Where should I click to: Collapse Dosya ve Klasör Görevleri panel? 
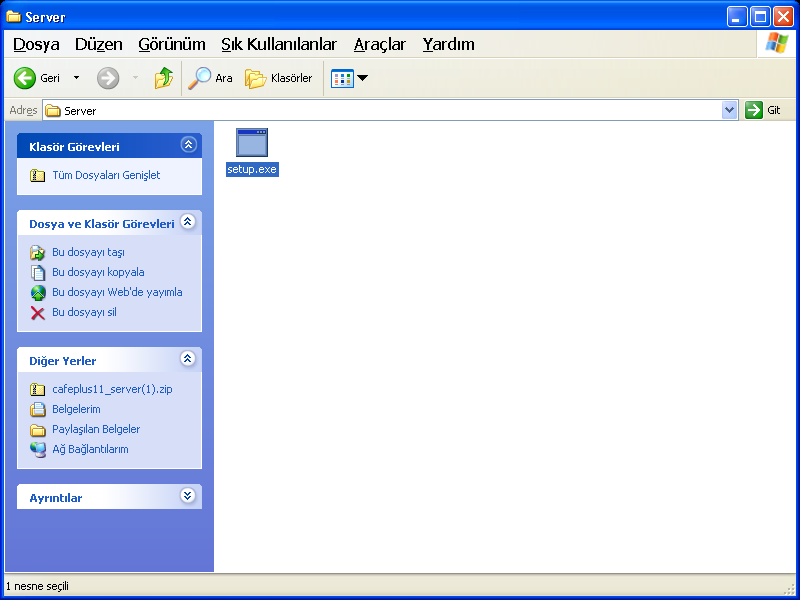tap(188, 222)
